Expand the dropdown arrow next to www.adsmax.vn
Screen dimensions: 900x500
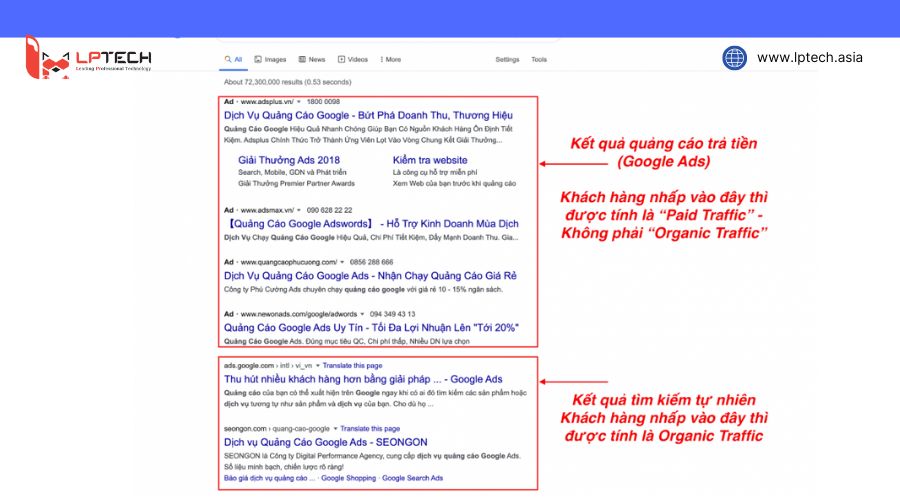298,210
